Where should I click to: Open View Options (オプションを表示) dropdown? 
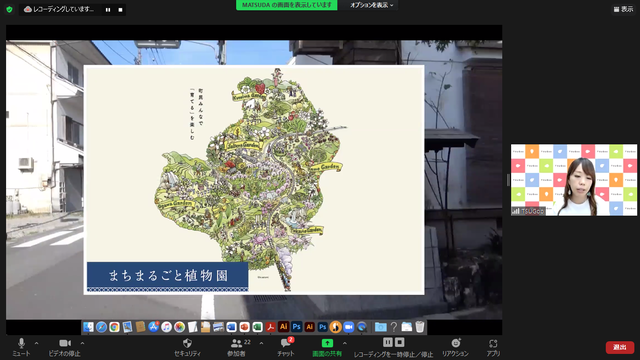pyautogui.click(x=371, y=5)
